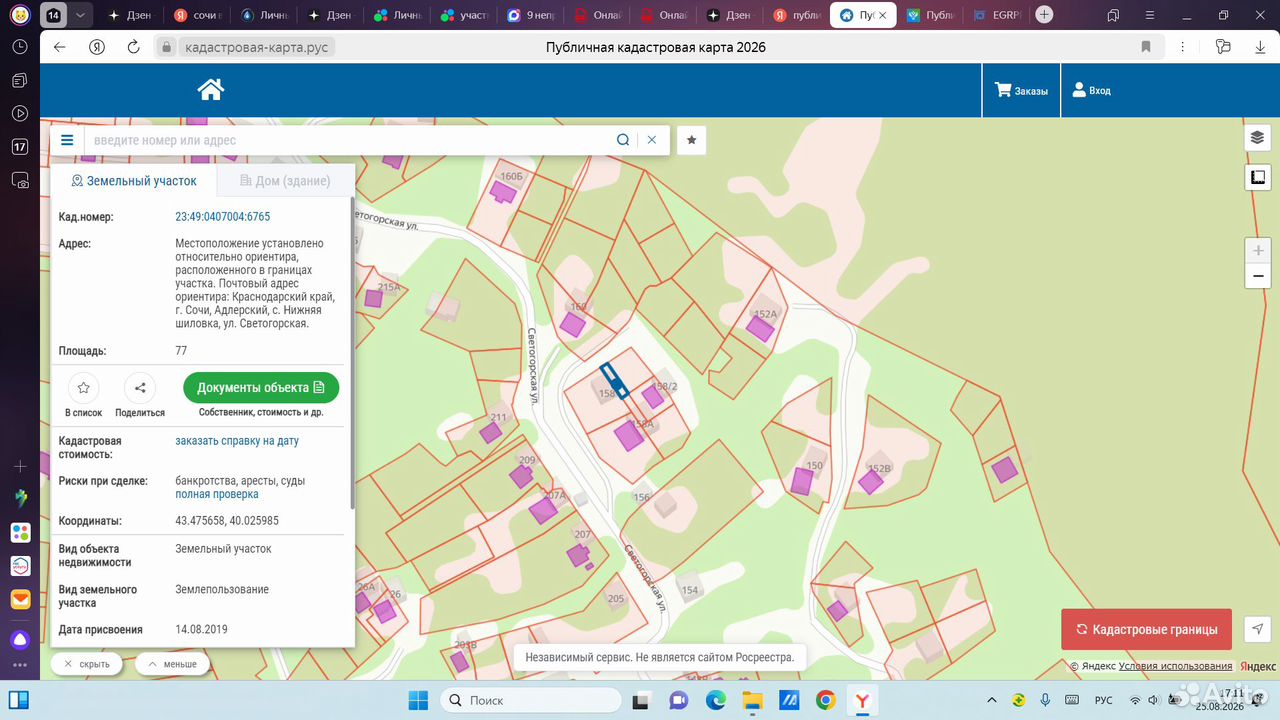The height and width of the screenshot is (720, 1280).
Task: Switch the РУС keyboard language
Action: (x=1104, y=700)
